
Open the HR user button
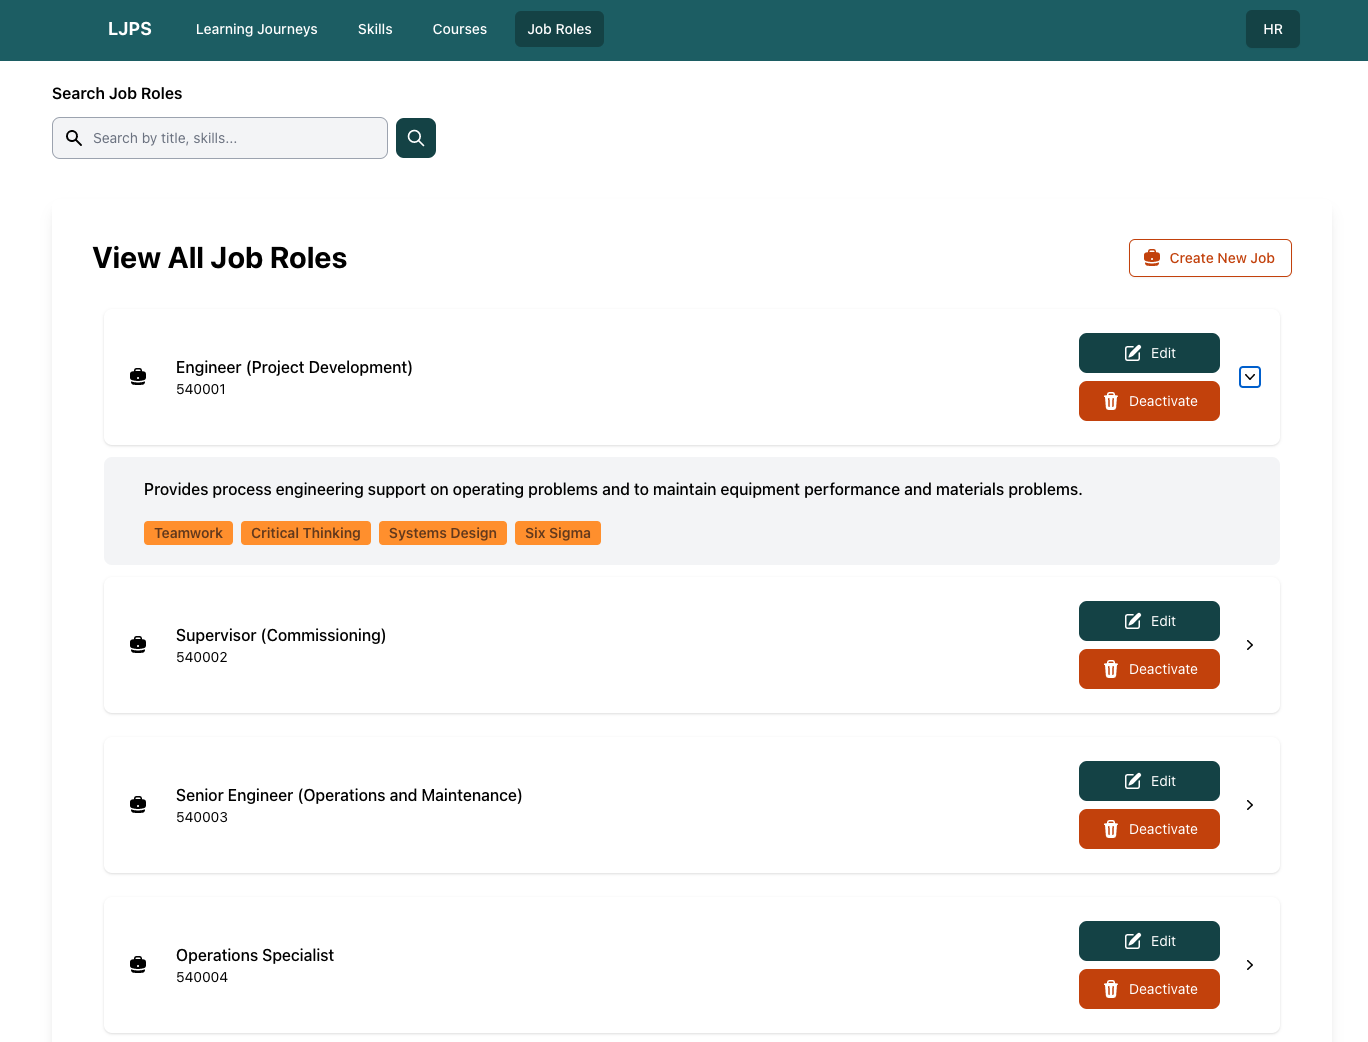[1273, 29]
